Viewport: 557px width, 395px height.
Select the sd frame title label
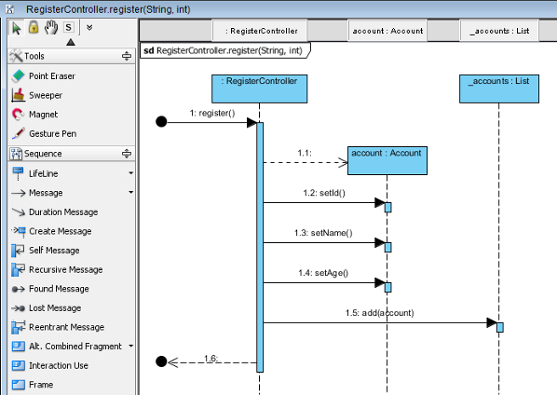pos(224,50)
